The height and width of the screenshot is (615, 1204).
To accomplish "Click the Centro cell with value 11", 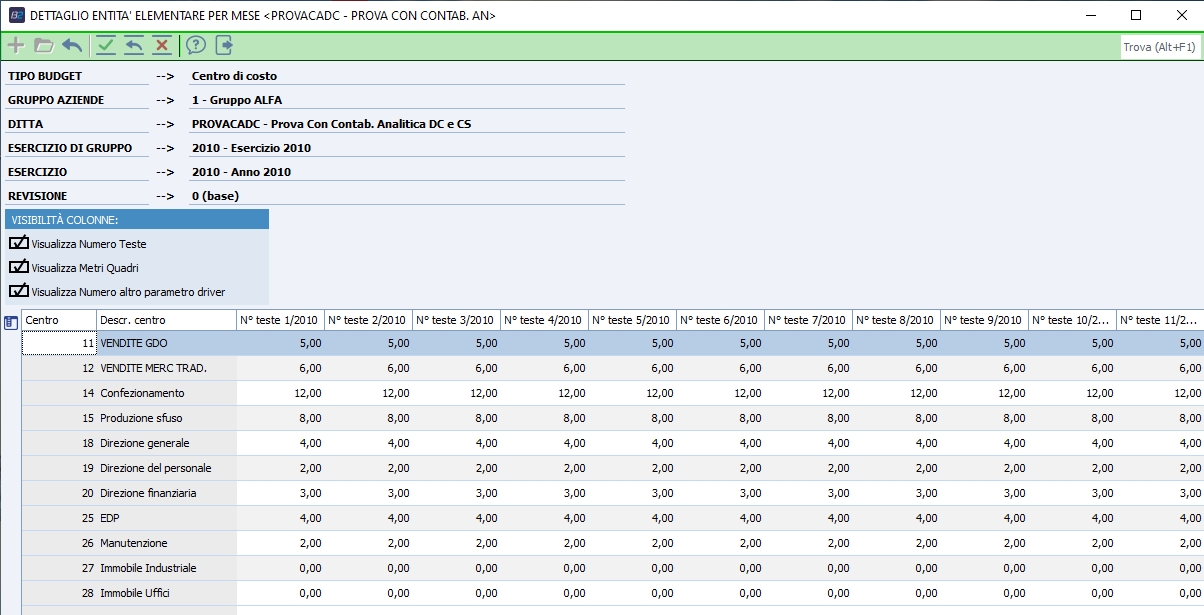I will (59, 343).
